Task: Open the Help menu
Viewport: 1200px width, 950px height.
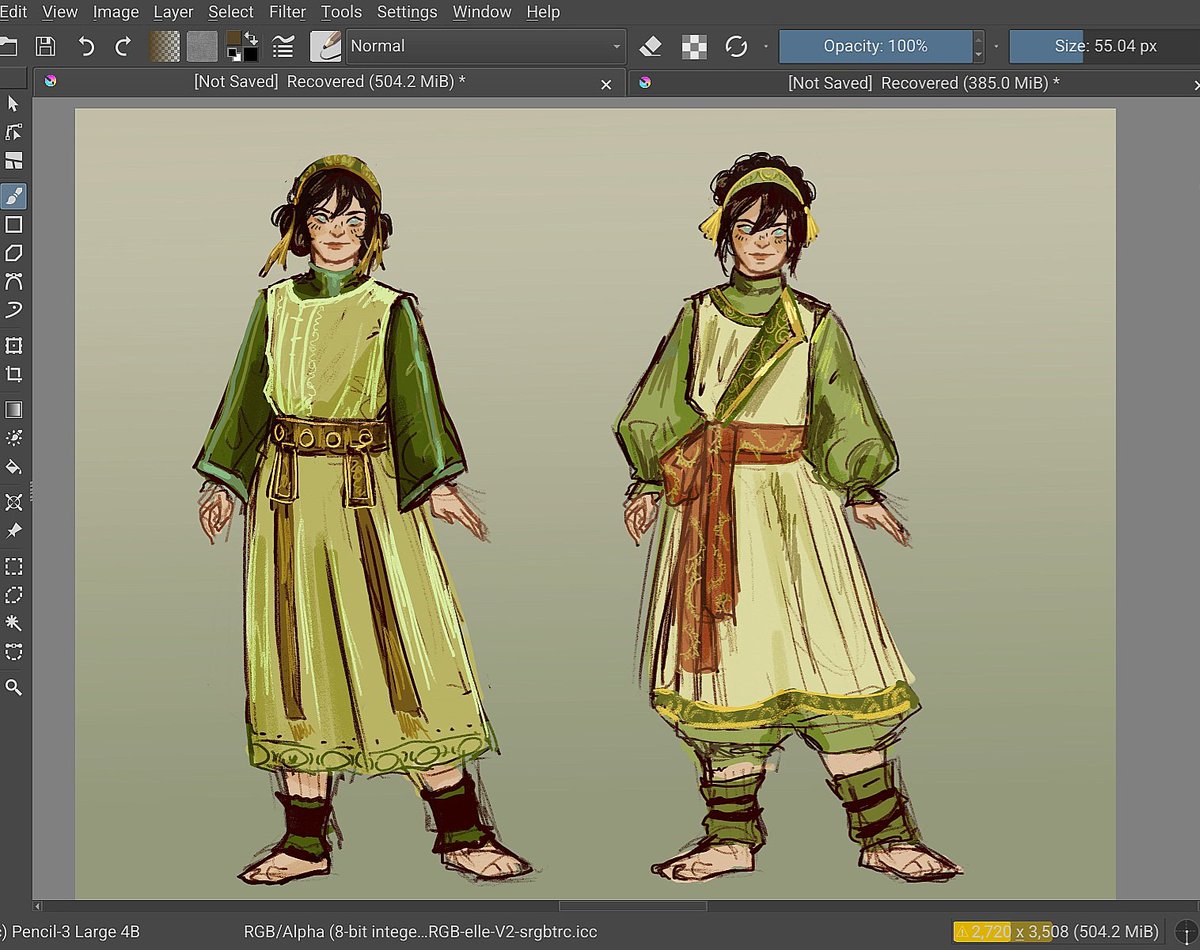Action: 543,12
